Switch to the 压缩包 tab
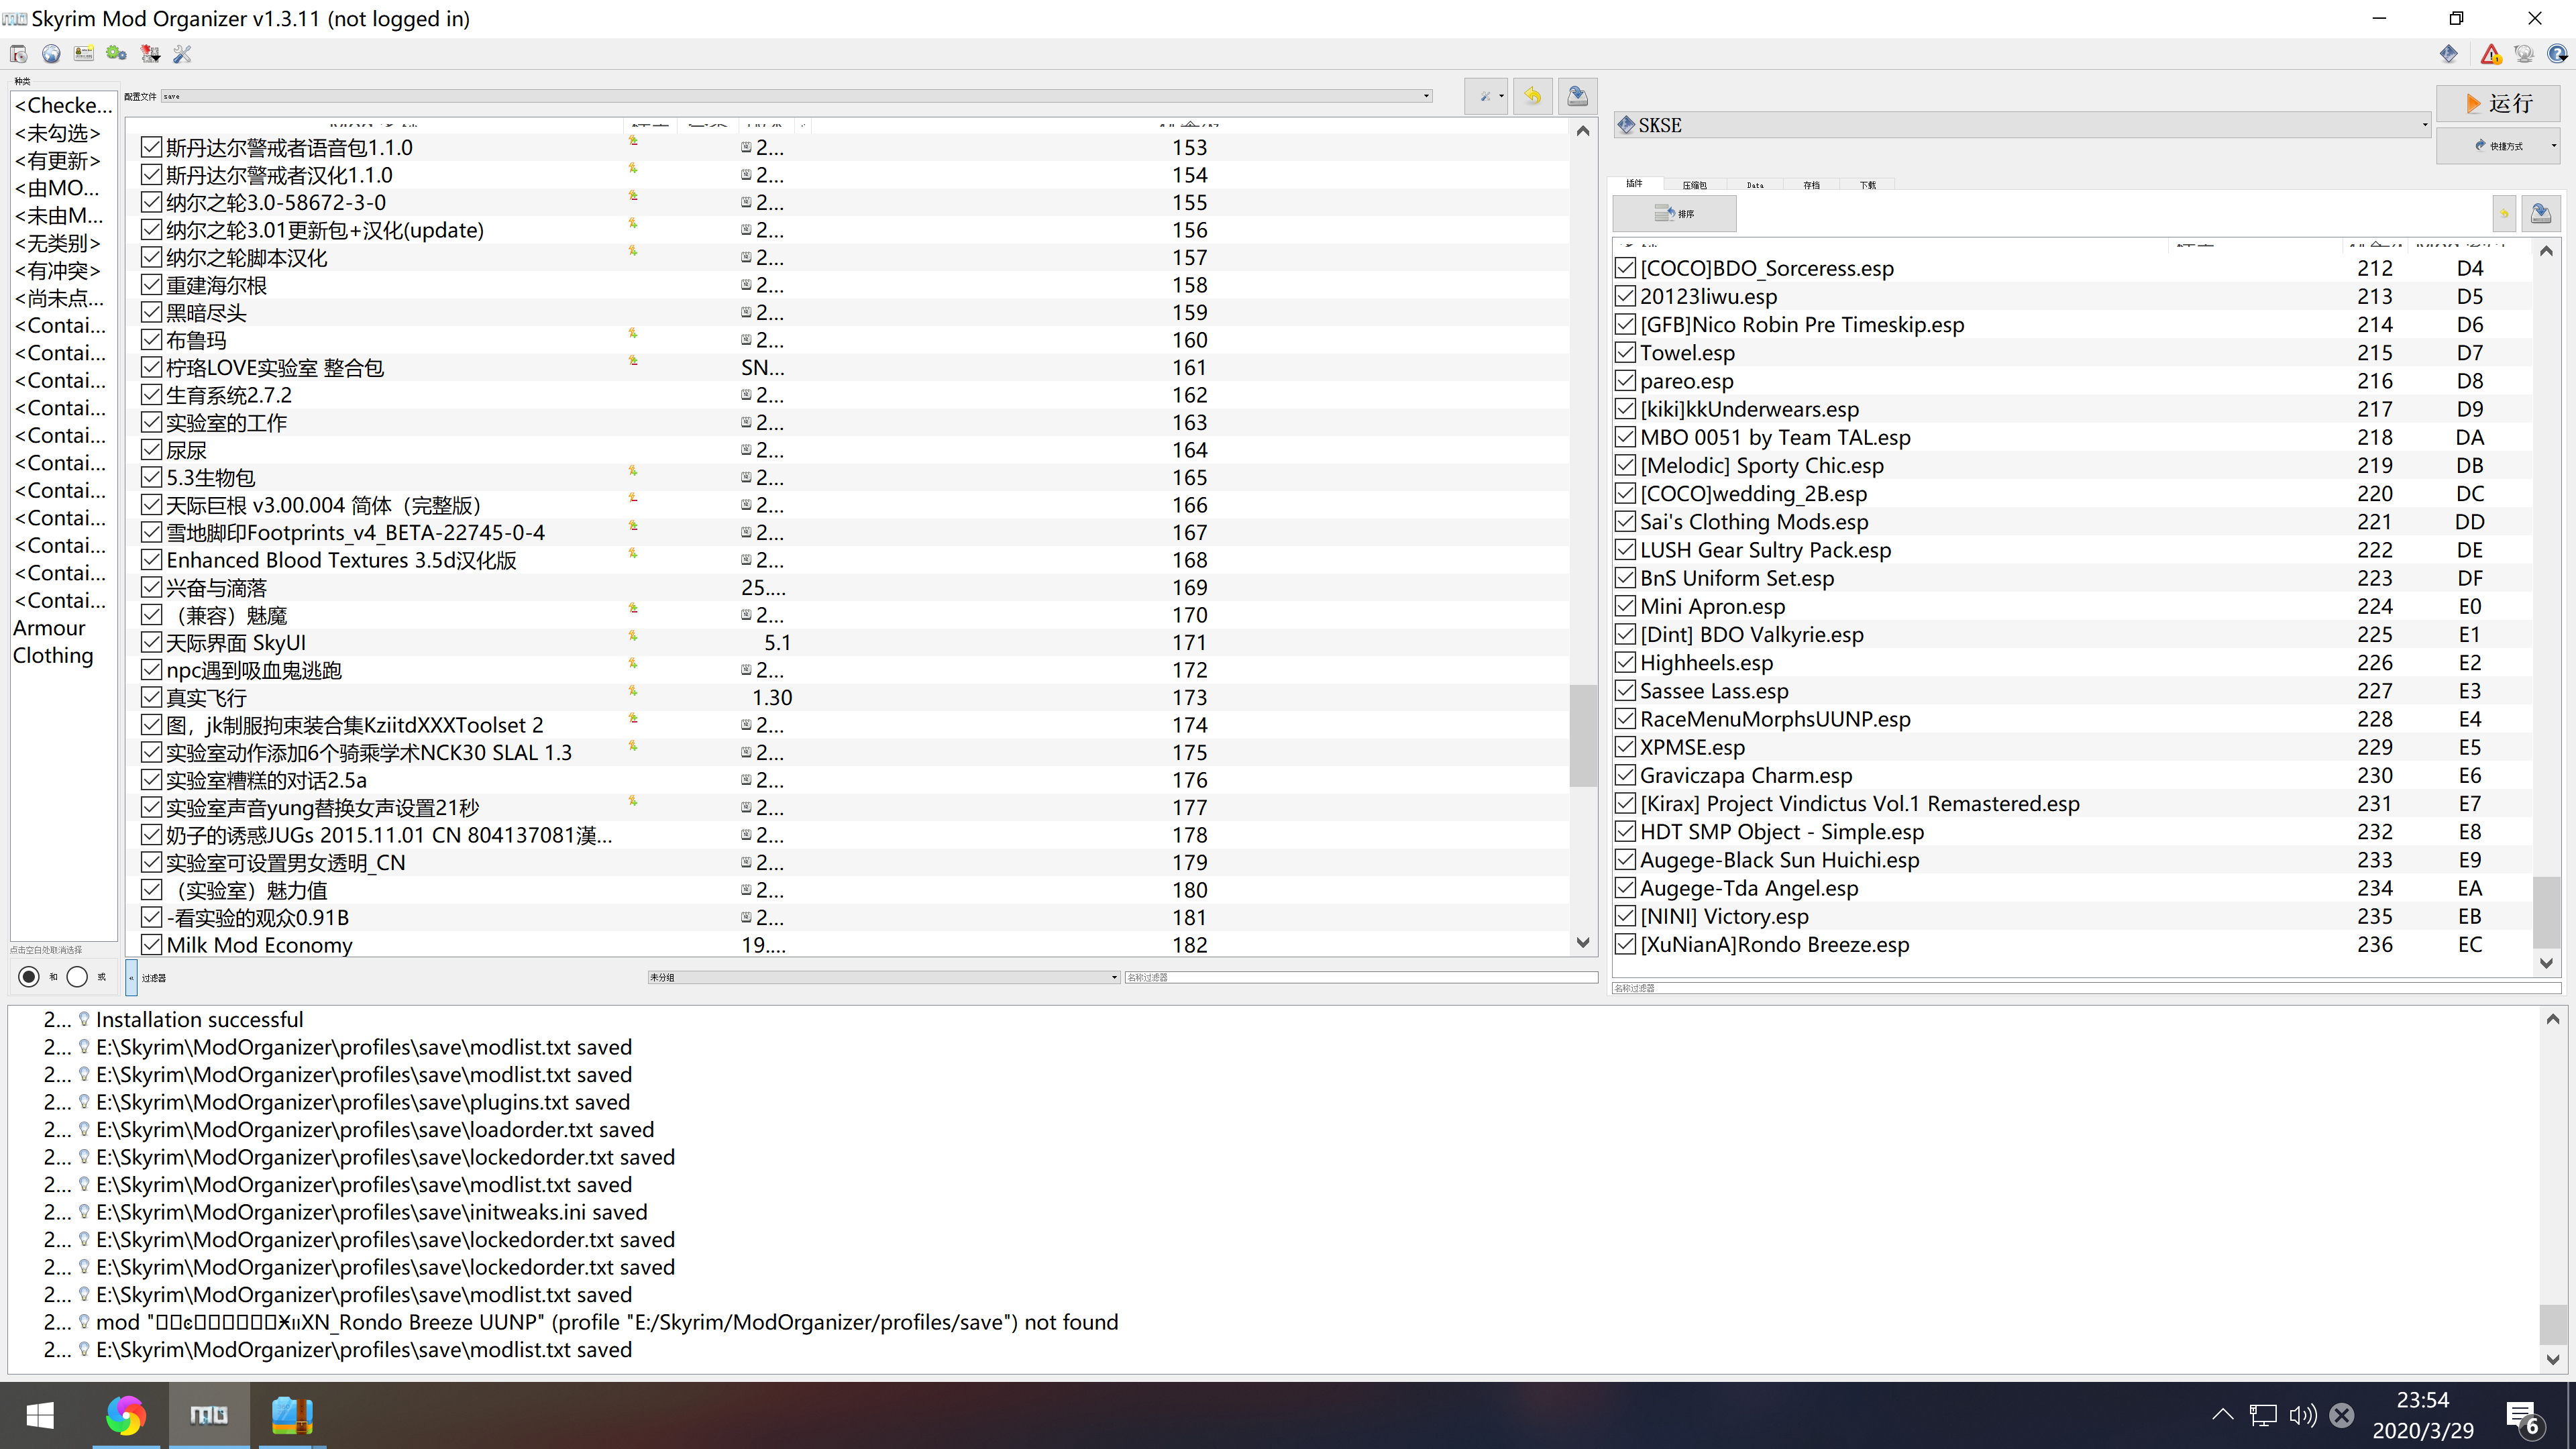2576x1449 pixels. point(1694,185)
